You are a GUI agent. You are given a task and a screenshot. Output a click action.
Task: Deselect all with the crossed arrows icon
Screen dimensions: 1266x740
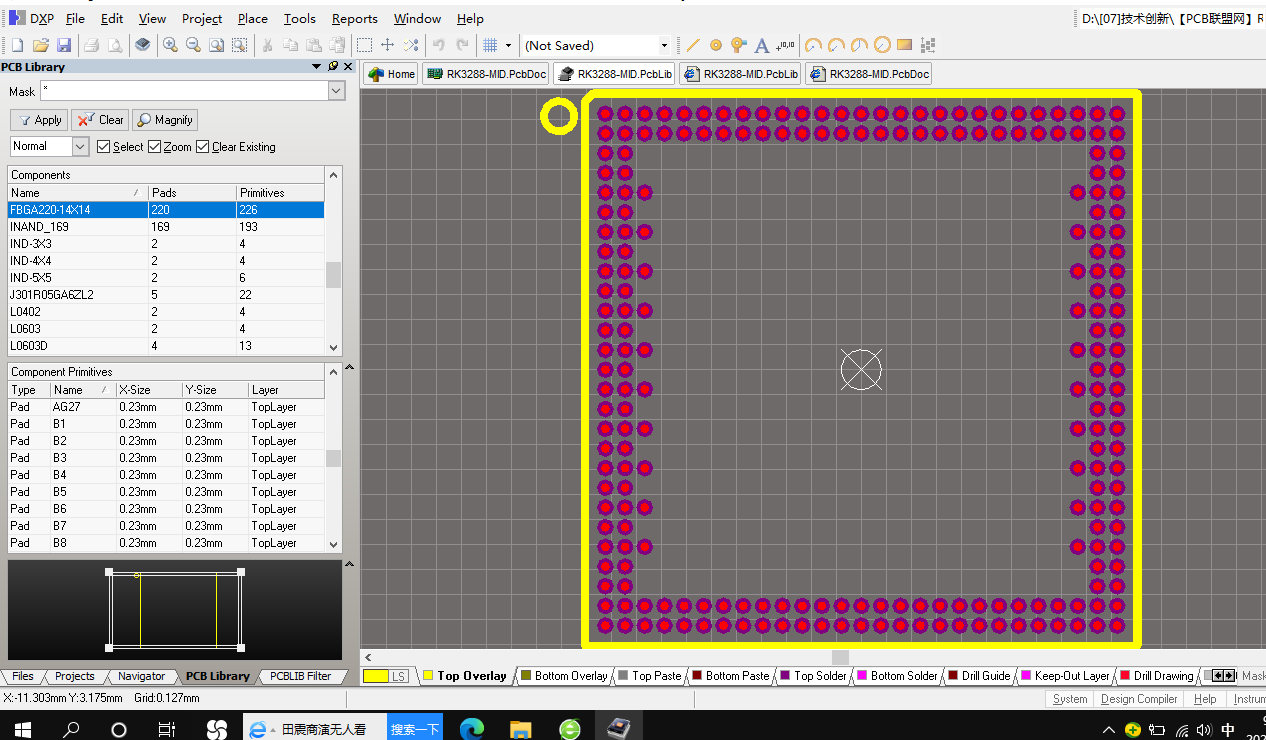click(410, 45)
